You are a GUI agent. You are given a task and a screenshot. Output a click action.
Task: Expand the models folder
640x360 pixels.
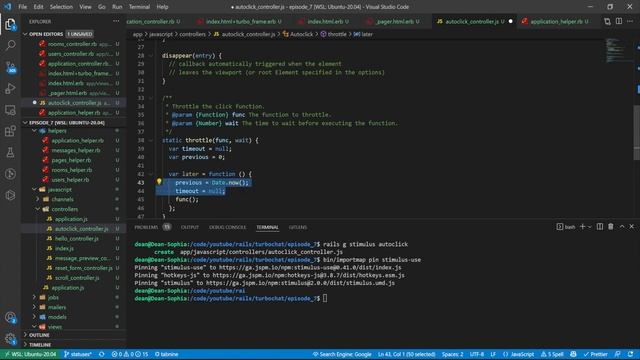(34, 317)
